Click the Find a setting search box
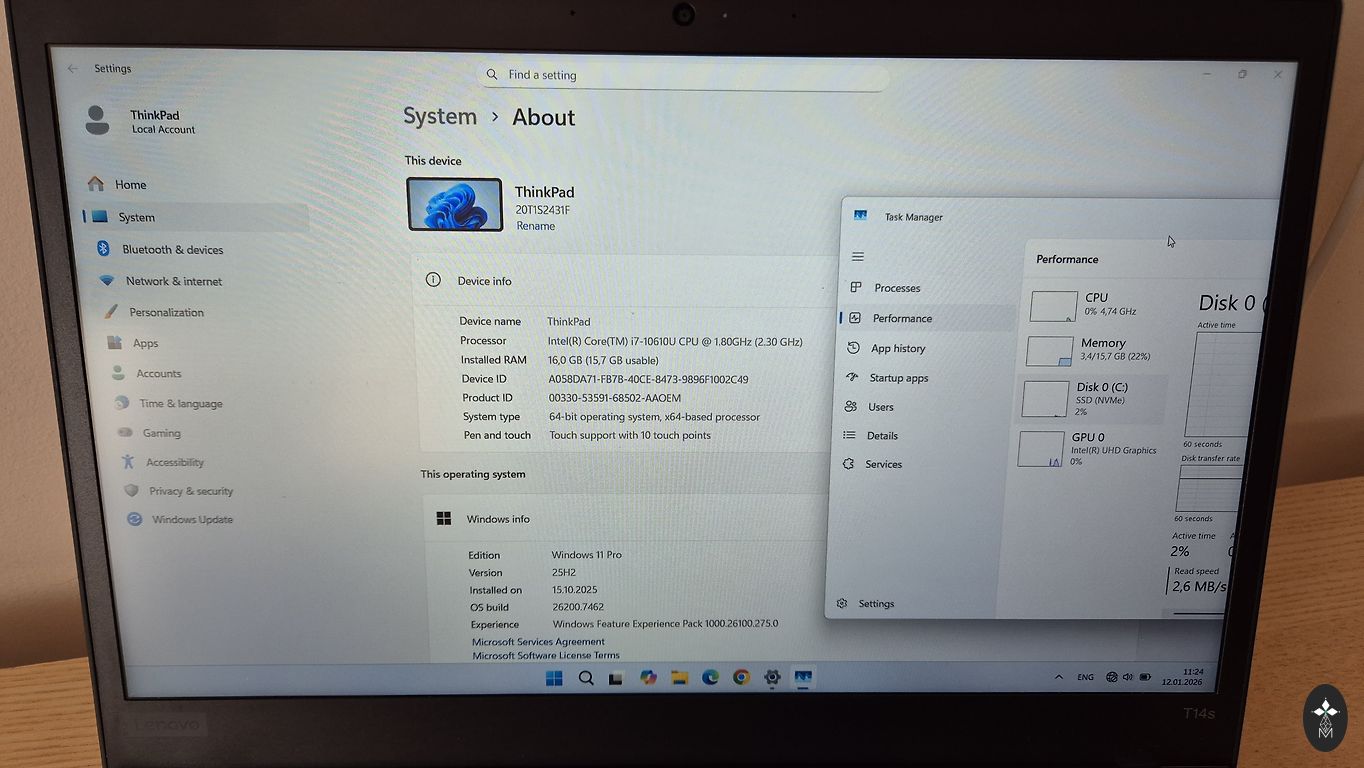The height and width of the screenshot is (768, 1364). [x=684, y=75]
